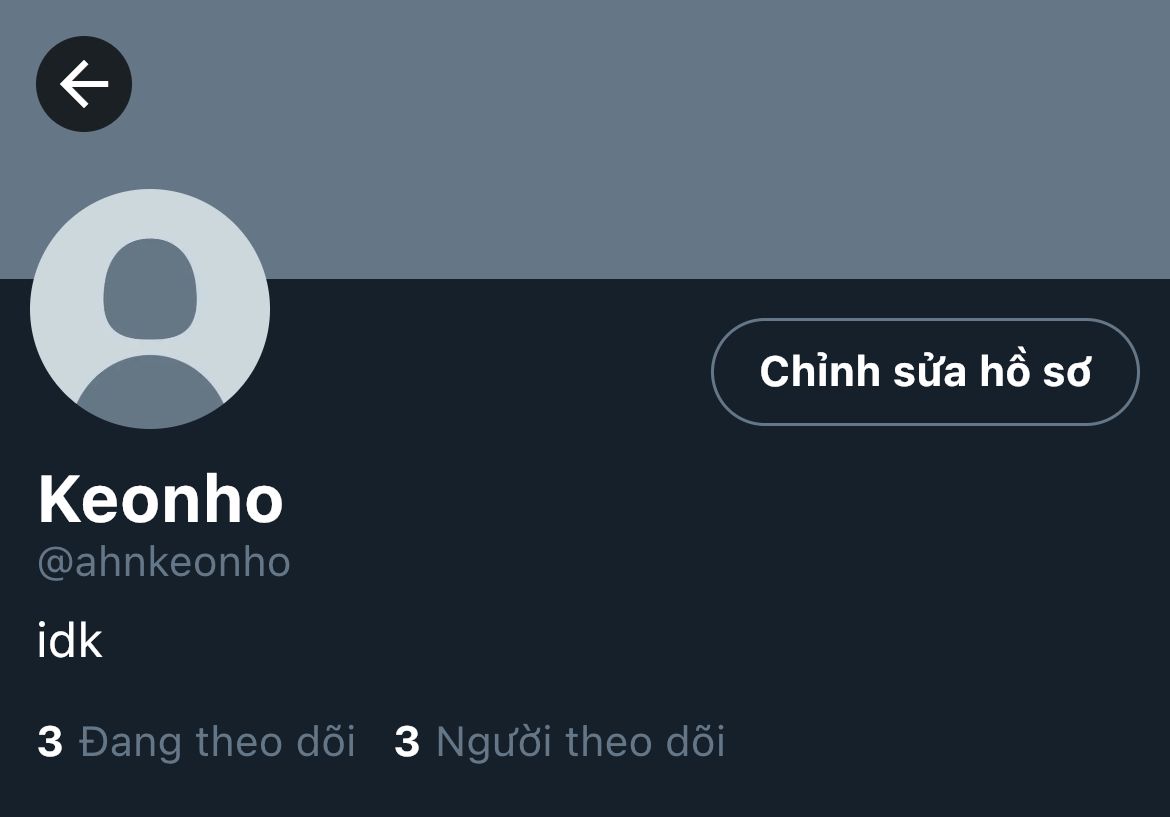Click the head silhouette in the avatar
Viewport: 1170px width, 817px height.
150,289
